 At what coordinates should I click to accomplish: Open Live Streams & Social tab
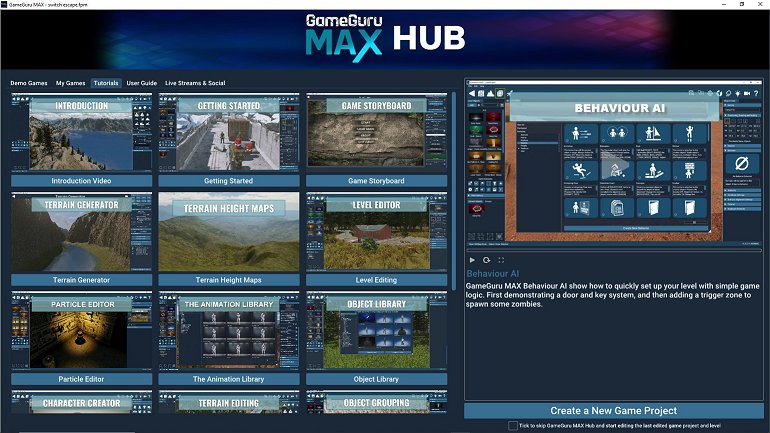tap(195, 83)
